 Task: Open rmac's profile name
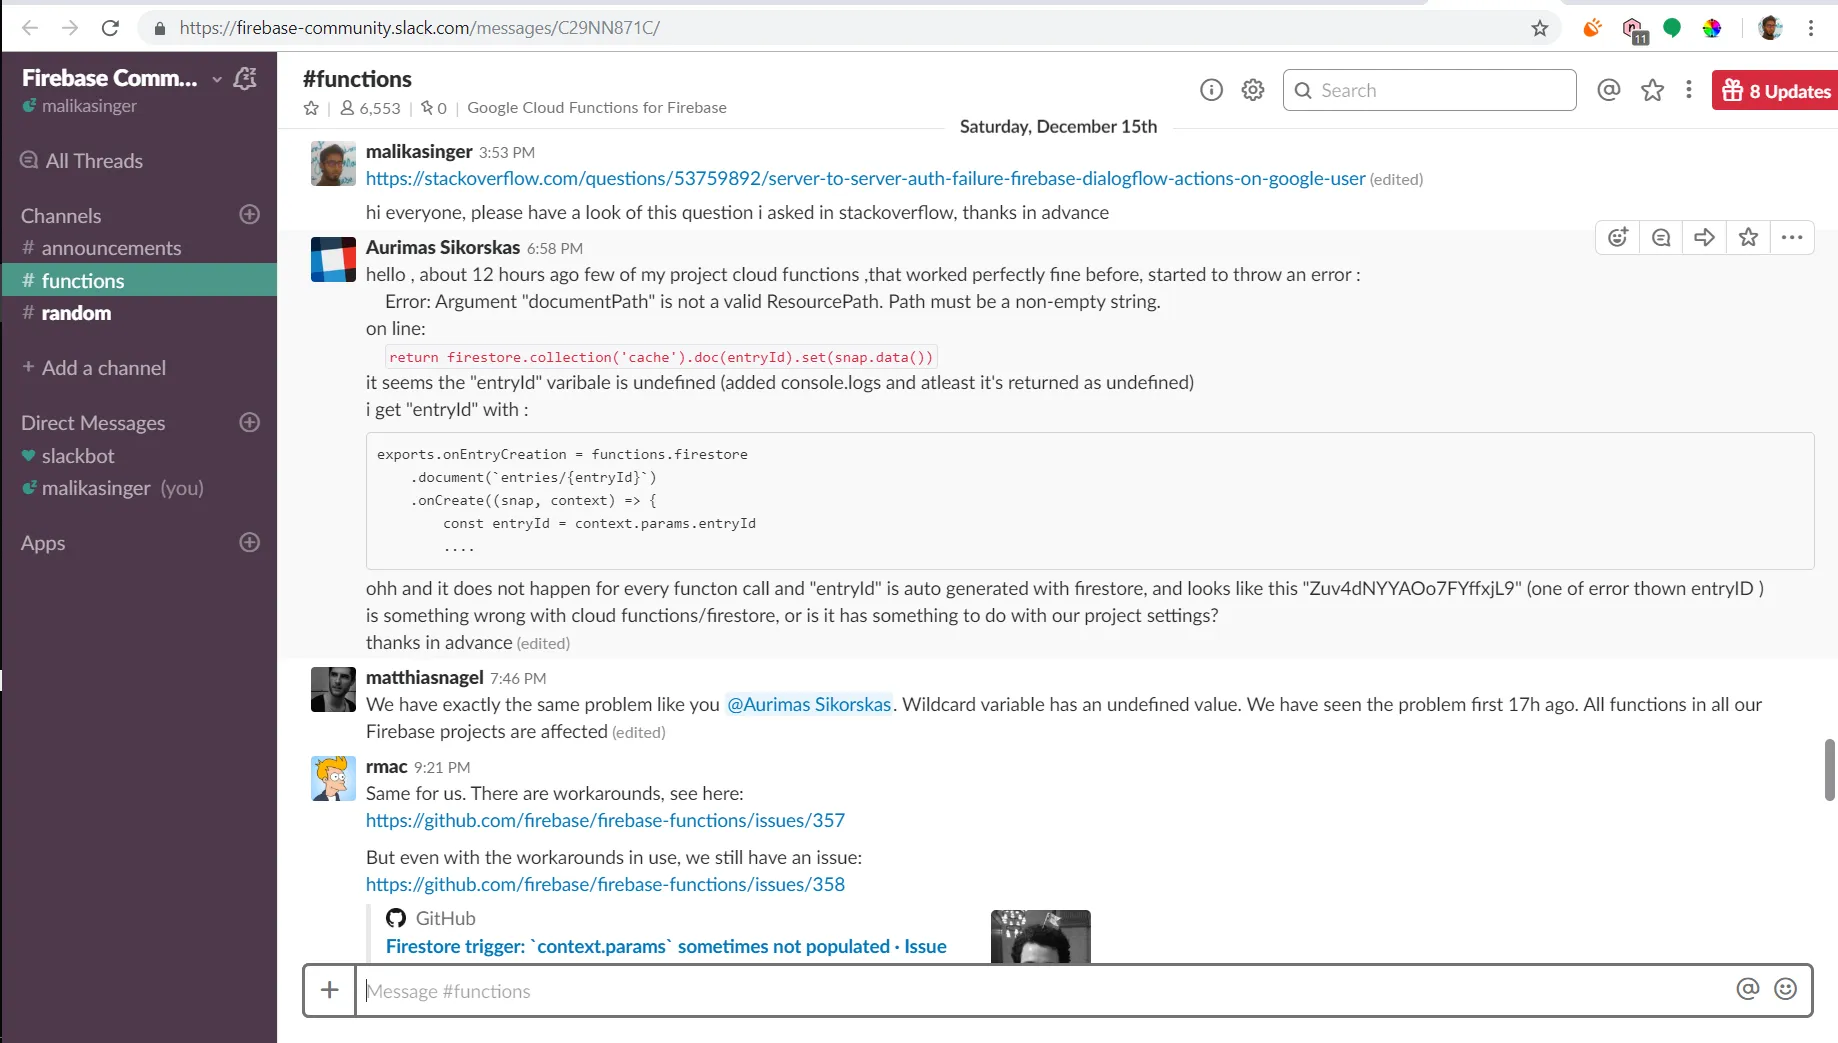pyautogui.click(x=387, y=766)
